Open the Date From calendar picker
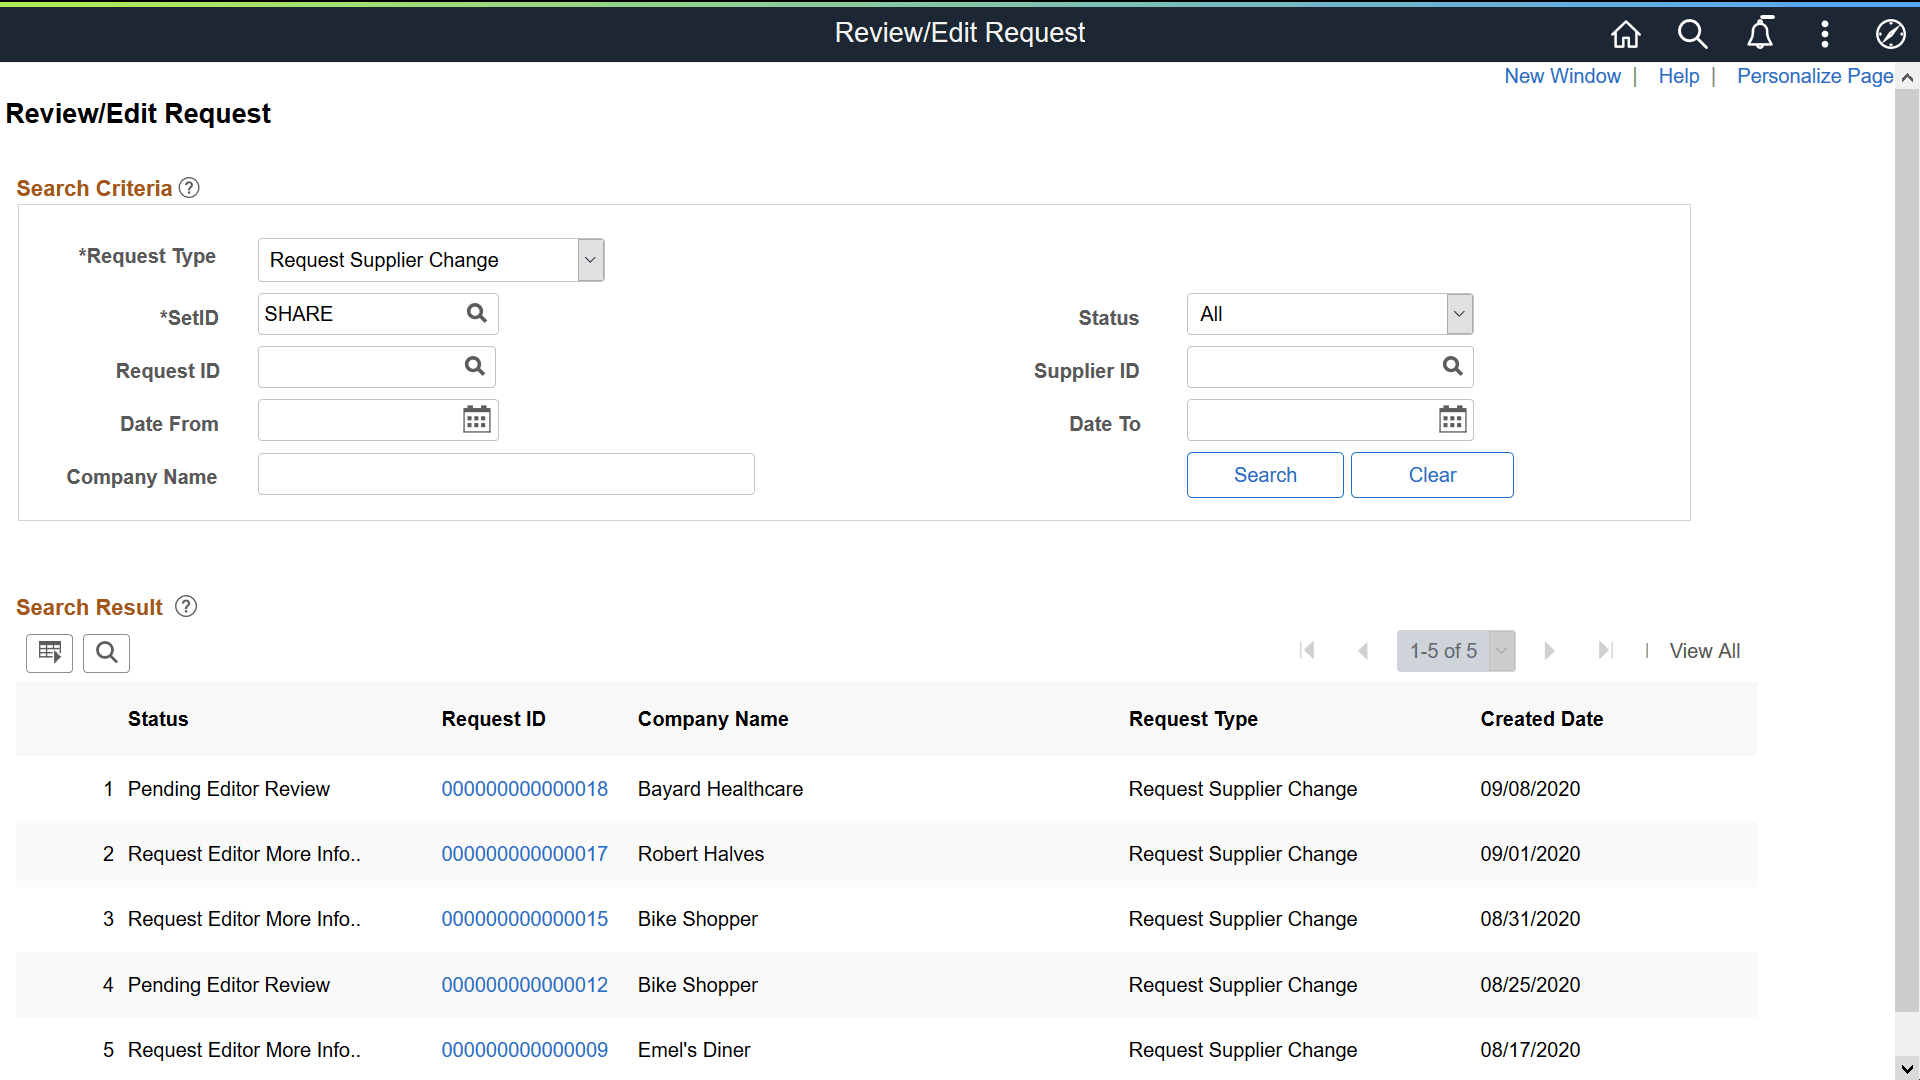The width and height of the screenshot is (1920, 1080). (476, 419)
